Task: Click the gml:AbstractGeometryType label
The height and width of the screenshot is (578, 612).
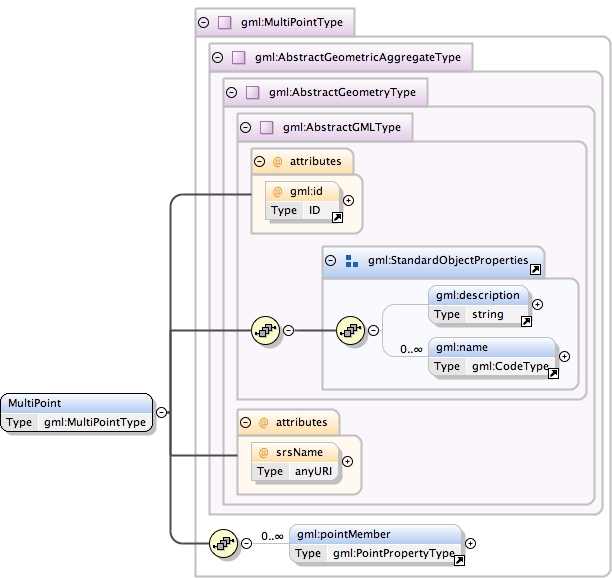Action: [x=342, y=92]
